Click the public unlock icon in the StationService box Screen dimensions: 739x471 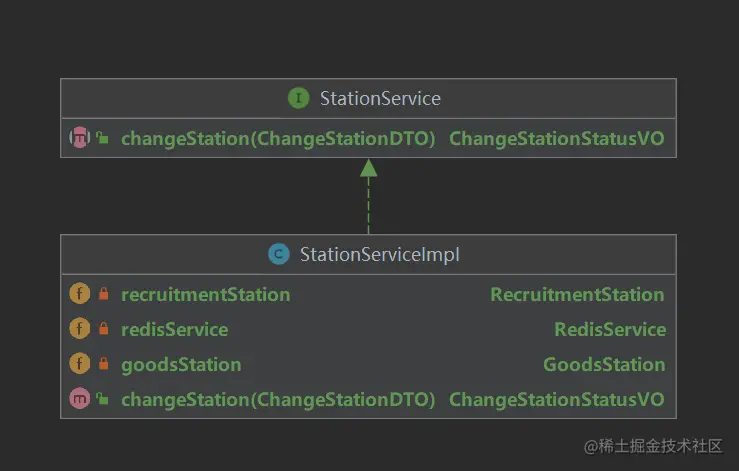click(x=103, y=139)
